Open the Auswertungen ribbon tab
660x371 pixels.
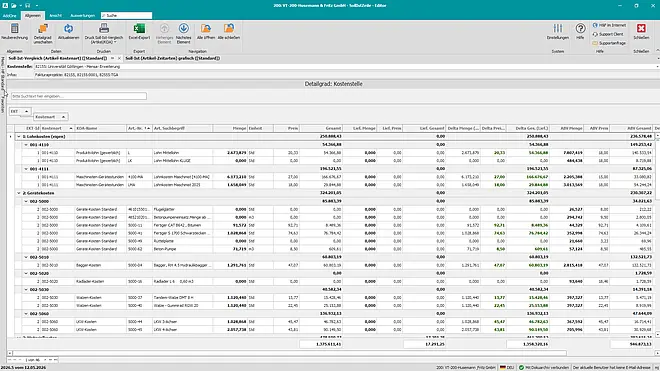pos(82,16)
